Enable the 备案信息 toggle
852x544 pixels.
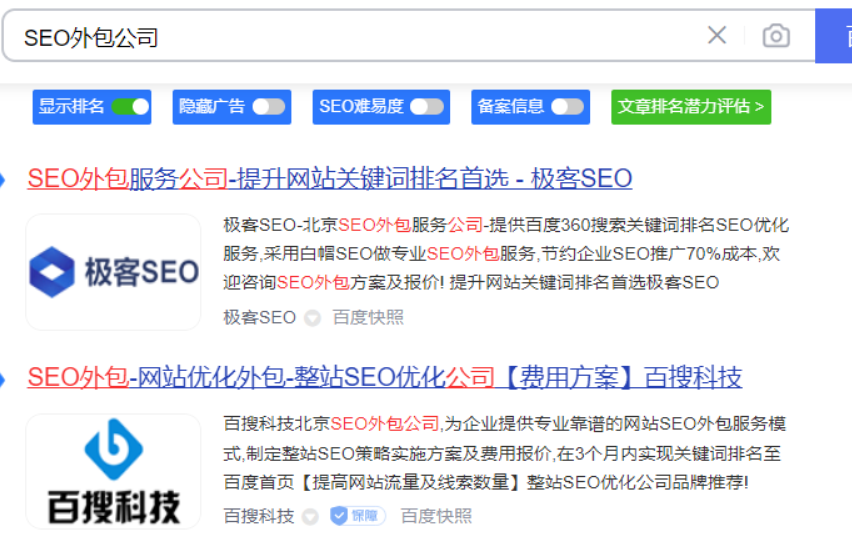(x=568, y=107)
